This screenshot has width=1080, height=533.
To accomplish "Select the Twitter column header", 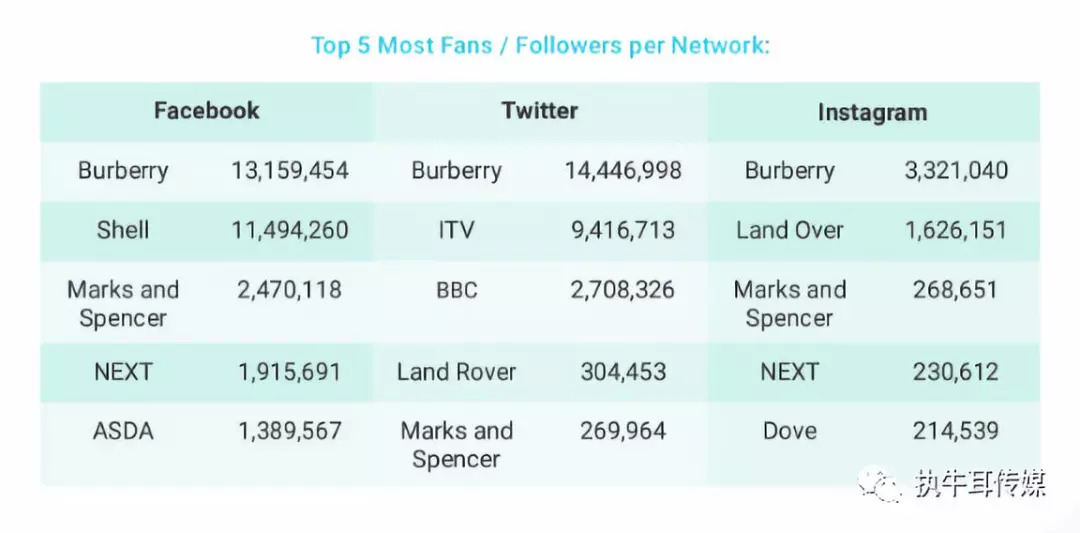I will [x=540, y=111].
